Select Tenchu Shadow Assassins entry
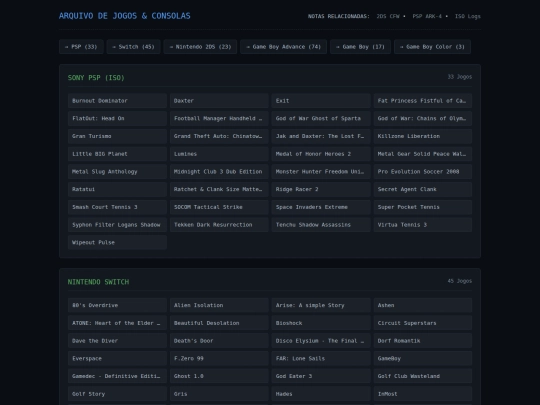540x405 pixels. pos(321,225)
